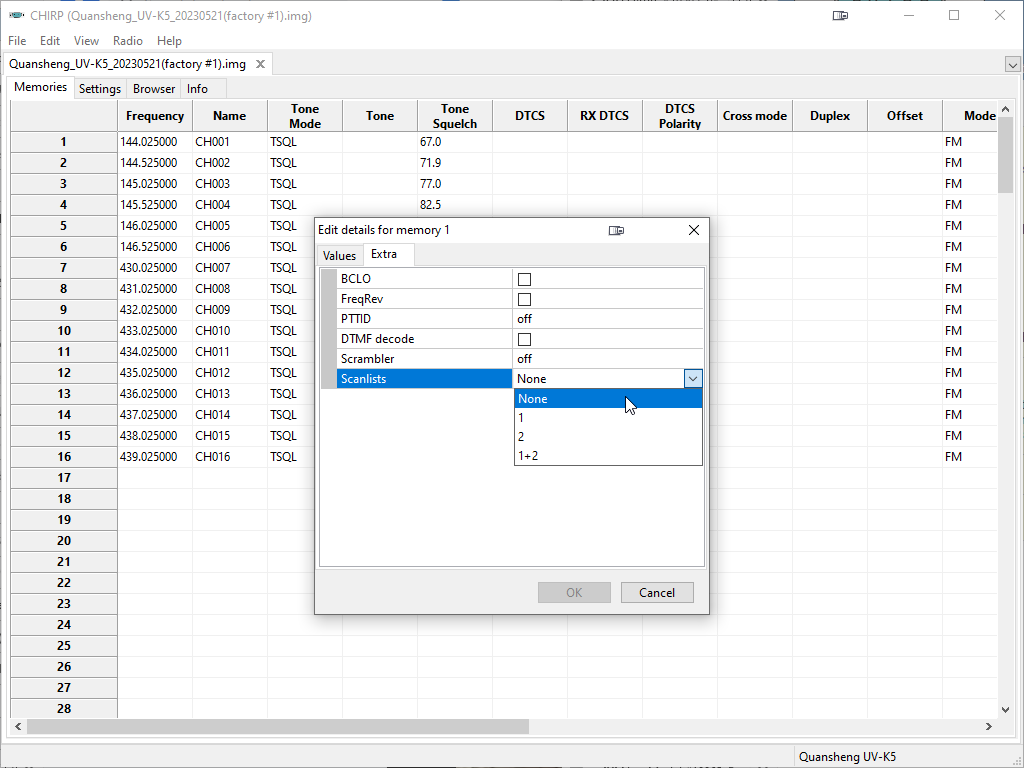
Task: Click the FM mode cell in row 1
Action: point(970,142)
